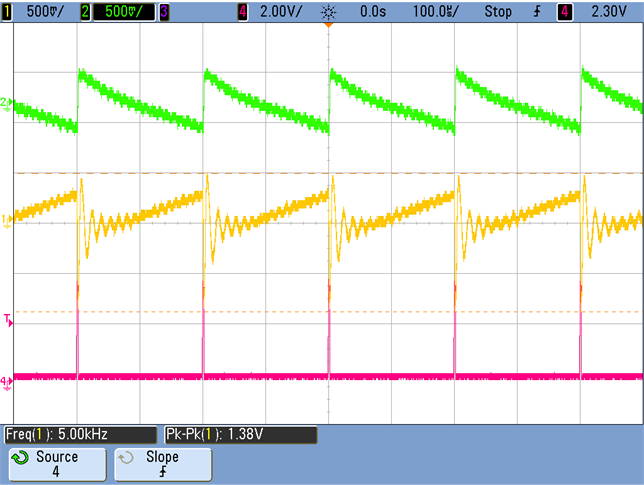Select the channel 2 indicator in status bar
The image size is (644, 485).
click(x=86, y=12)
